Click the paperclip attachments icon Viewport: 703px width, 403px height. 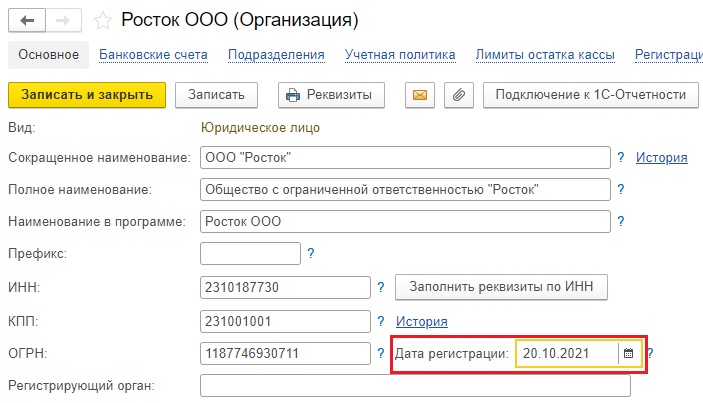[x=459, y=95]
